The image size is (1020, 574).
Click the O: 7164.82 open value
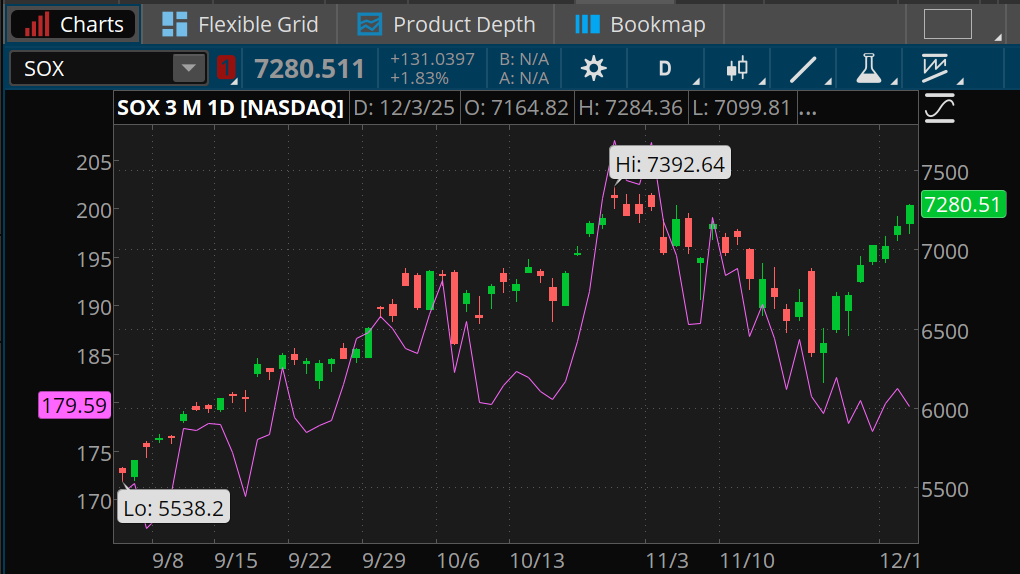tap(517, 107)
